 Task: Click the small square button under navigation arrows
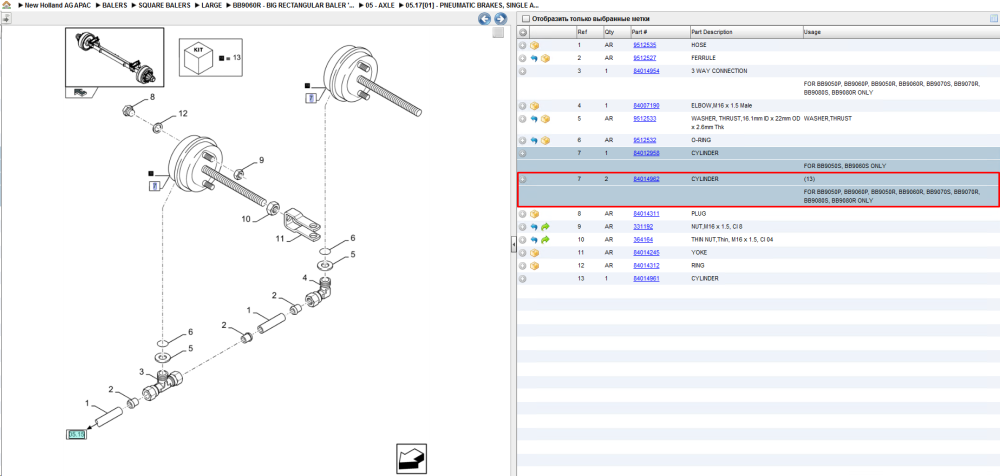click(x=499, y=33)
